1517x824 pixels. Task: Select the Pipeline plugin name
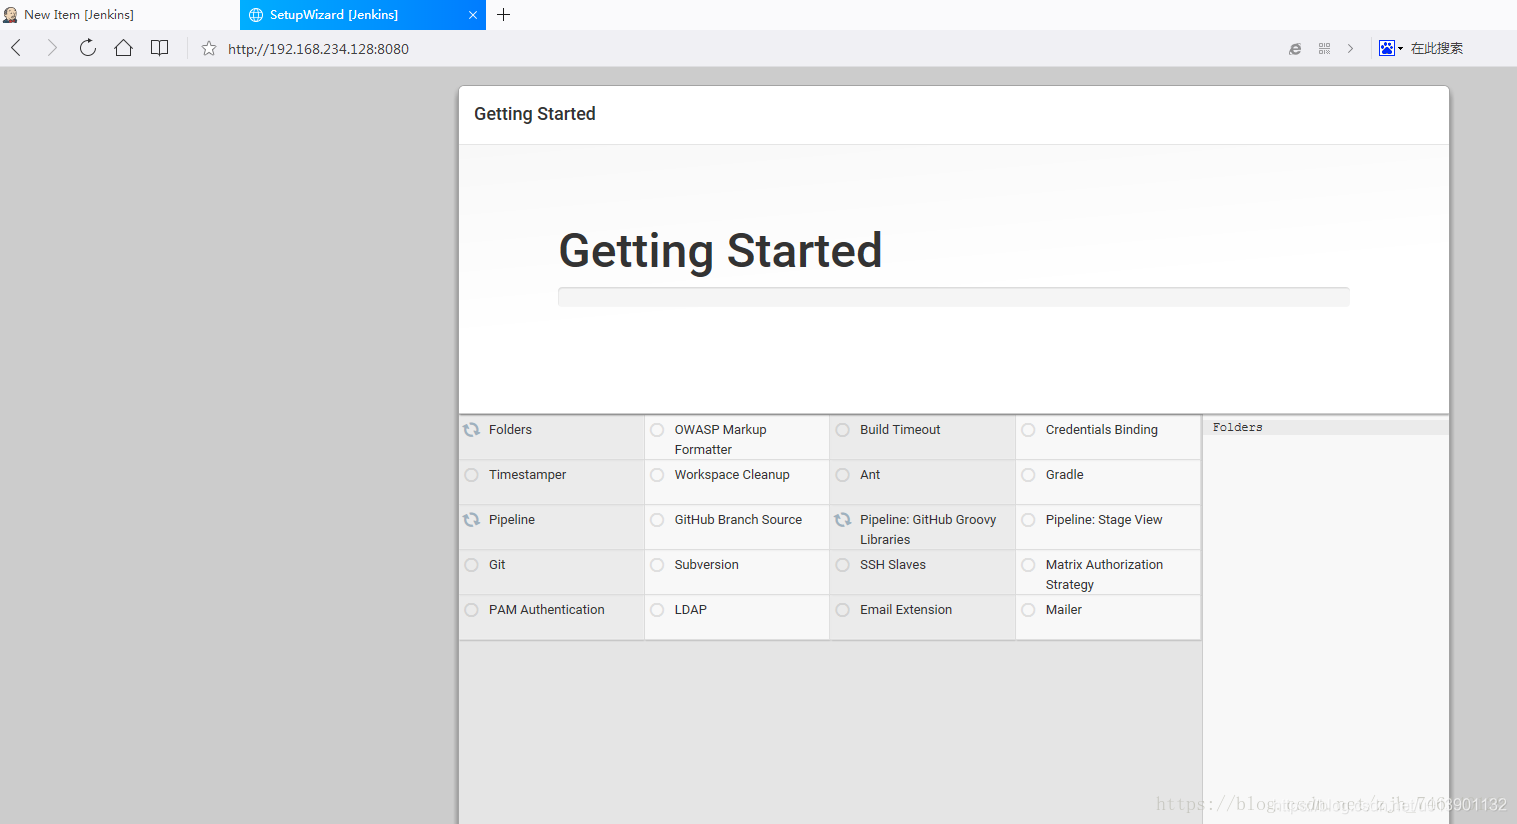click(512, 520)
